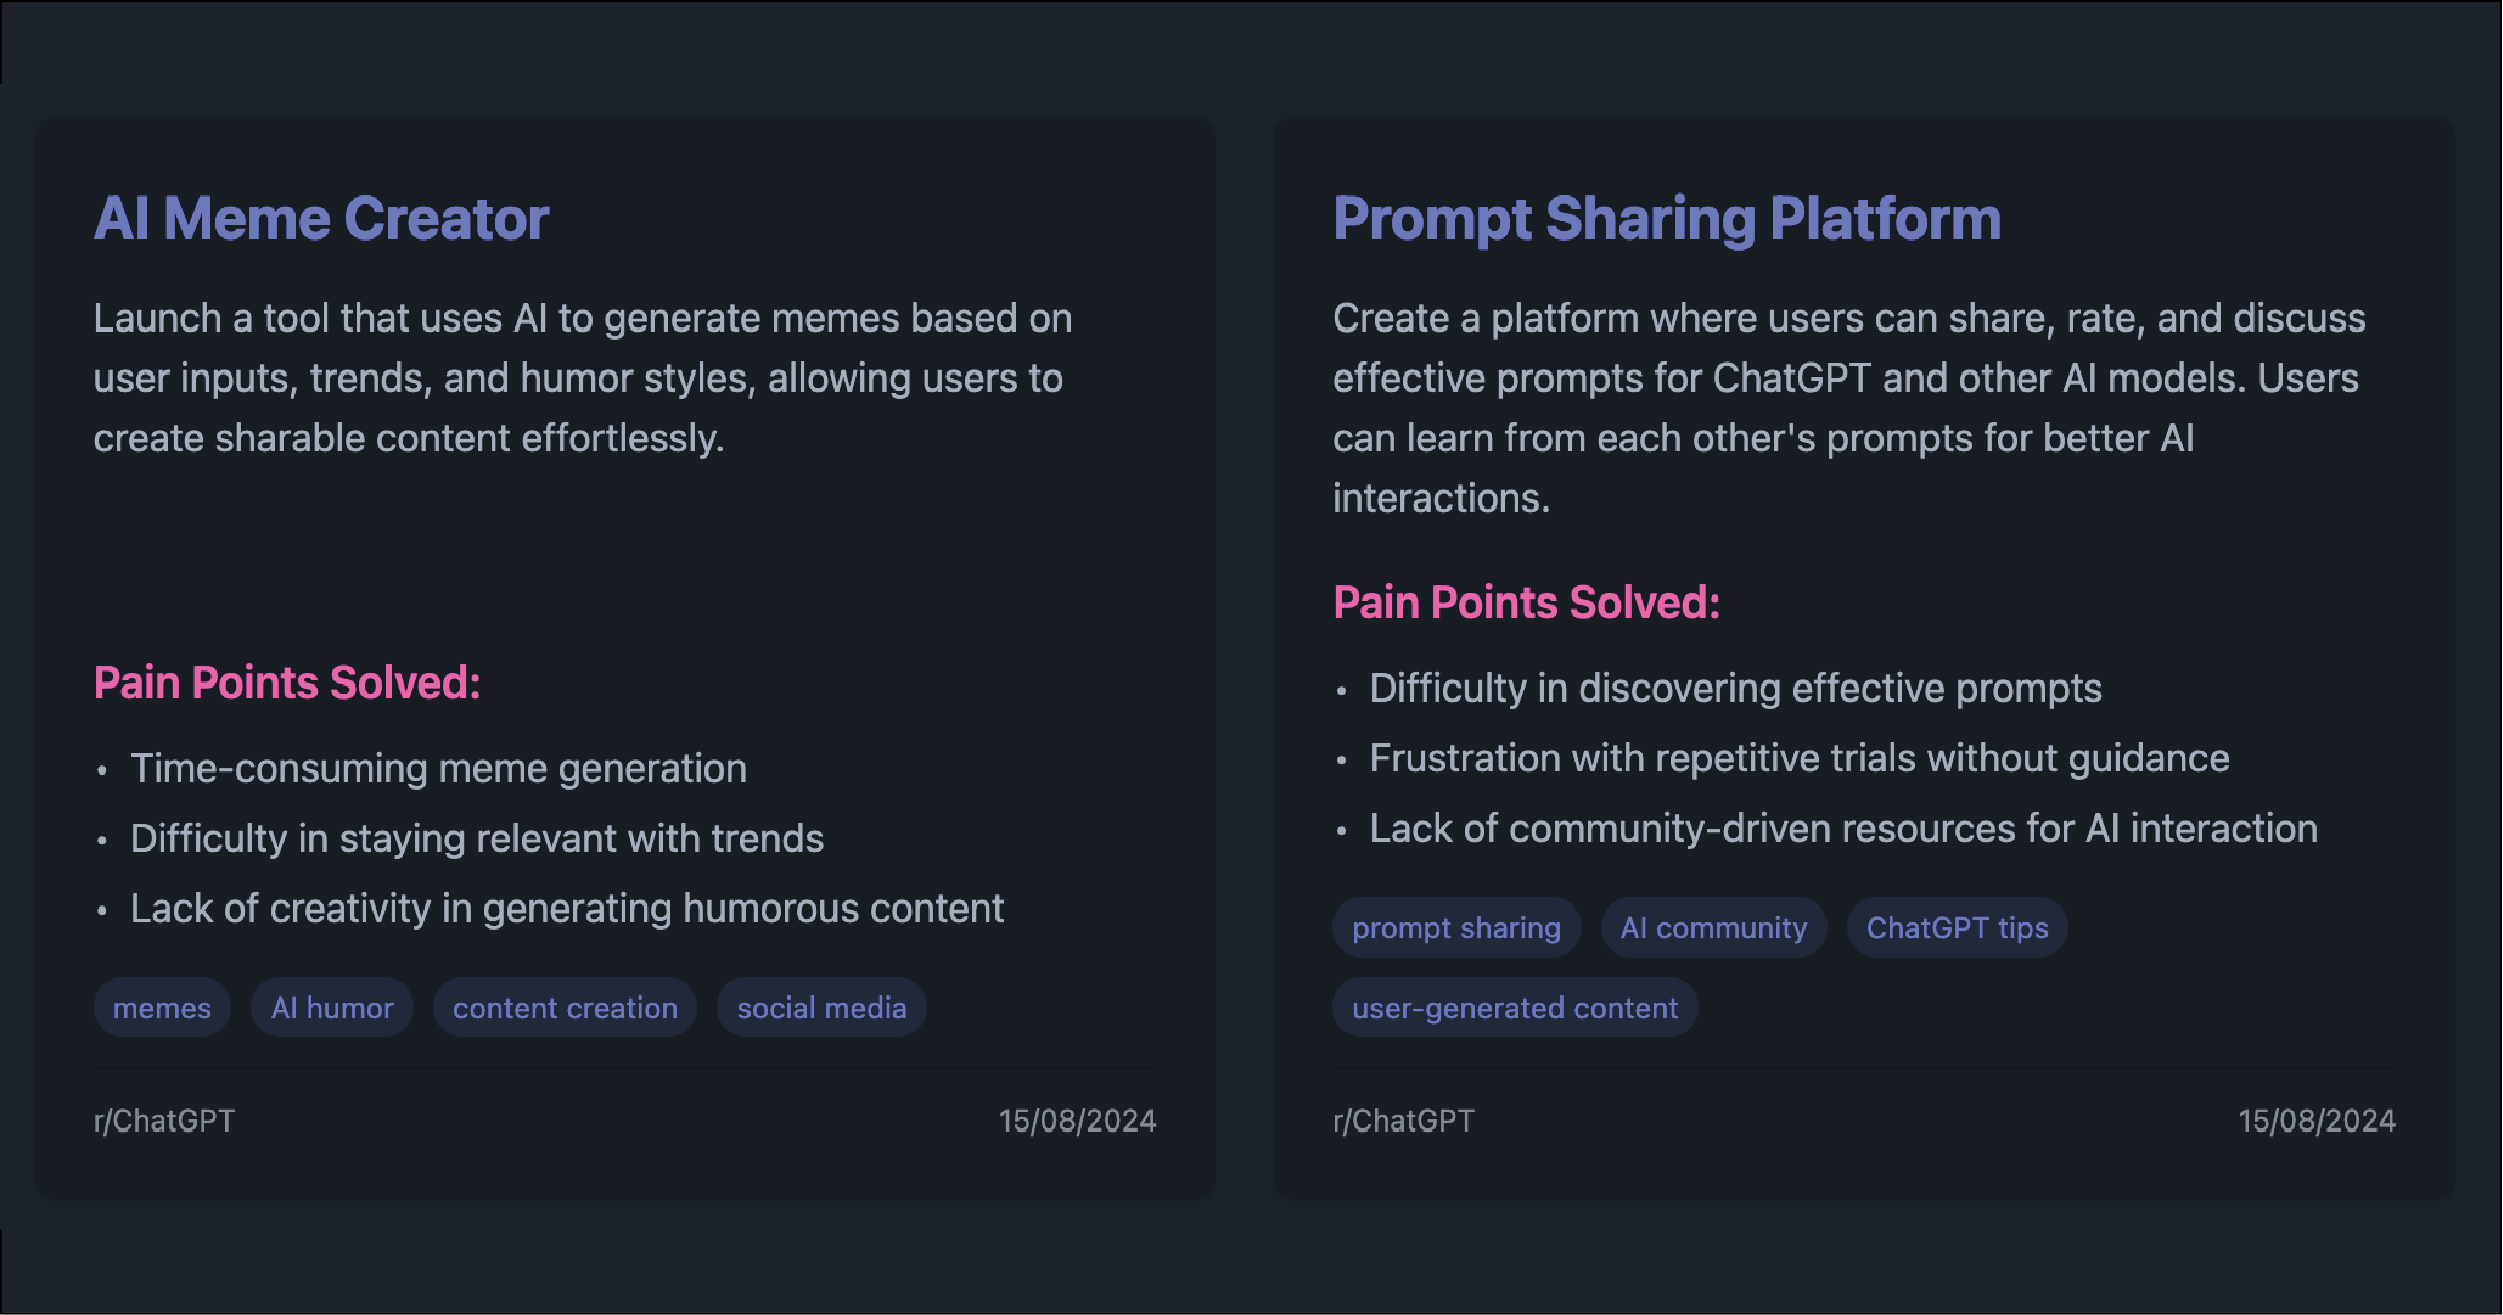Click "Lack of creativity in generating humorous content" bullet
The height and width of the screenshot is (1315, 2503).
(567, 908)
